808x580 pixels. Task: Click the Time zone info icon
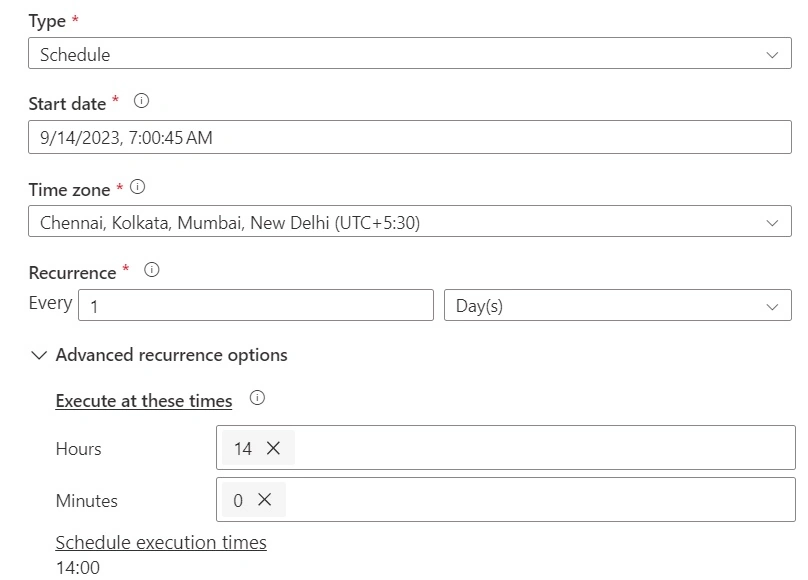(138, 186)
